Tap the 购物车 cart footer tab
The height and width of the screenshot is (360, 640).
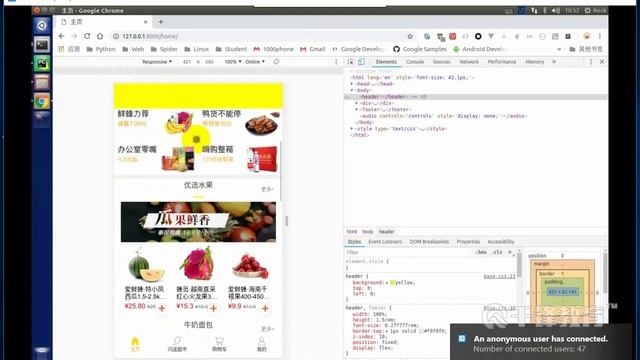(219, 344)
